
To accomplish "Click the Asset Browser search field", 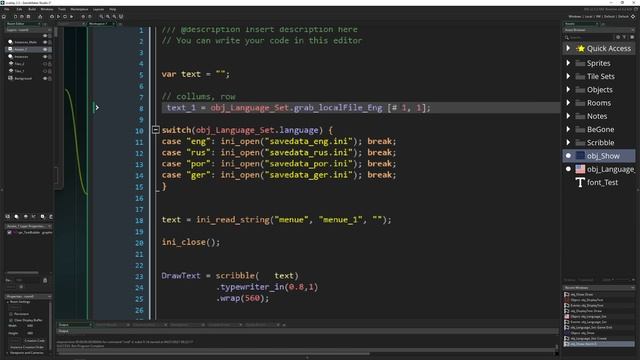I will pos(591,37).
